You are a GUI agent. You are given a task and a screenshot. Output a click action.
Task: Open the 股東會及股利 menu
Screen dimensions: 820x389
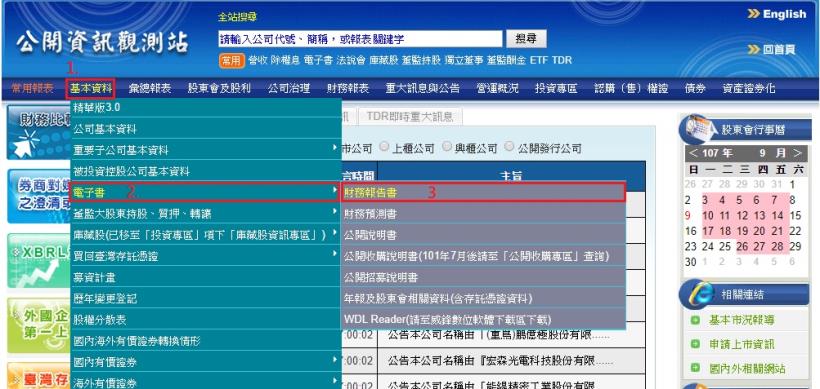[219, 89]
